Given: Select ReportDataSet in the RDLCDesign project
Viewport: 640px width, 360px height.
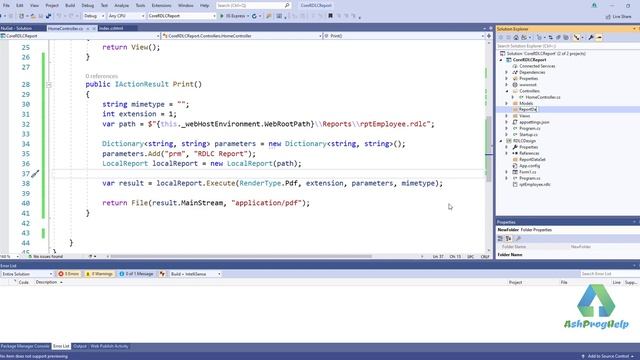Looking at the screenshot, I should tap(532, 160).
